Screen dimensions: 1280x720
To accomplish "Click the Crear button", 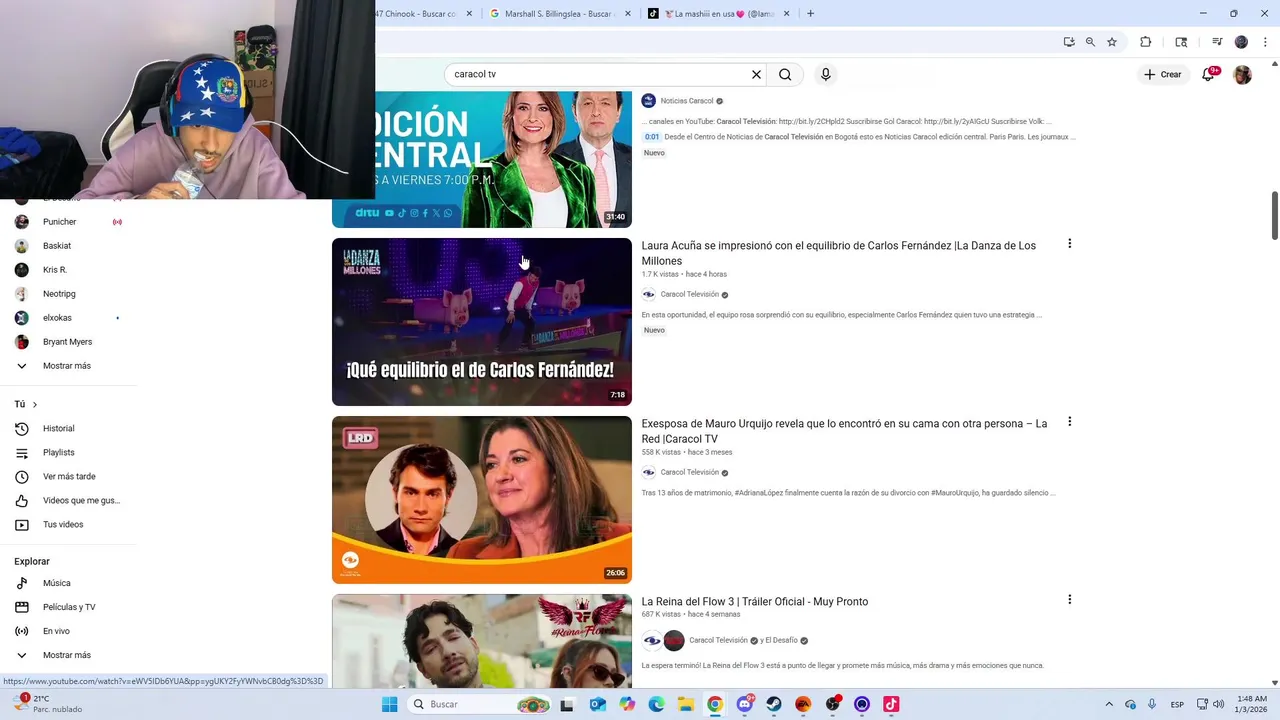I will pyautogui.click(x=1163, y=74).
